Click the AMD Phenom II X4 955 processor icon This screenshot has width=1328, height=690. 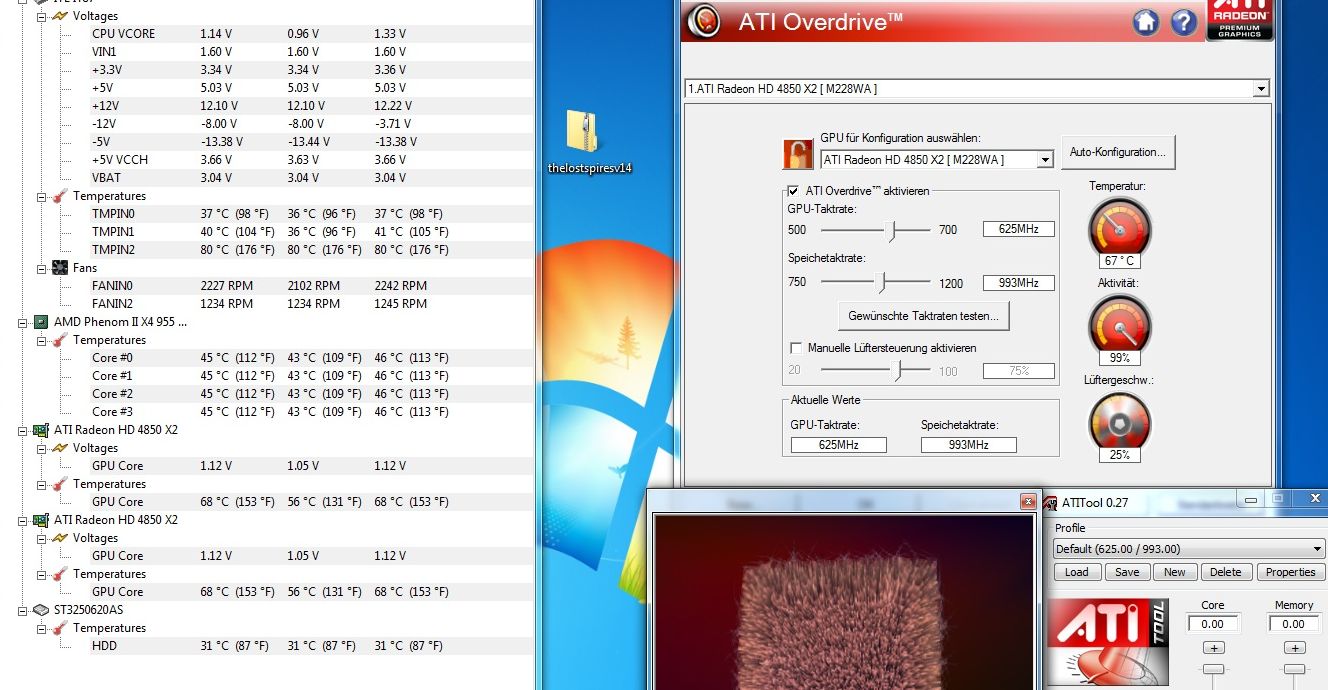coord(41,322)
